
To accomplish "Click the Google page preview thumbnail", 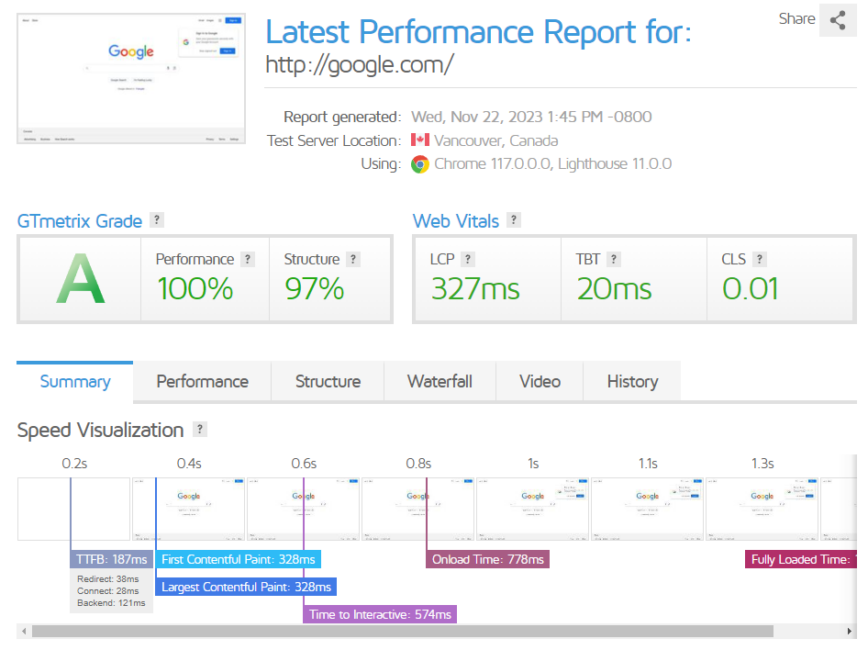I will 130,77.
